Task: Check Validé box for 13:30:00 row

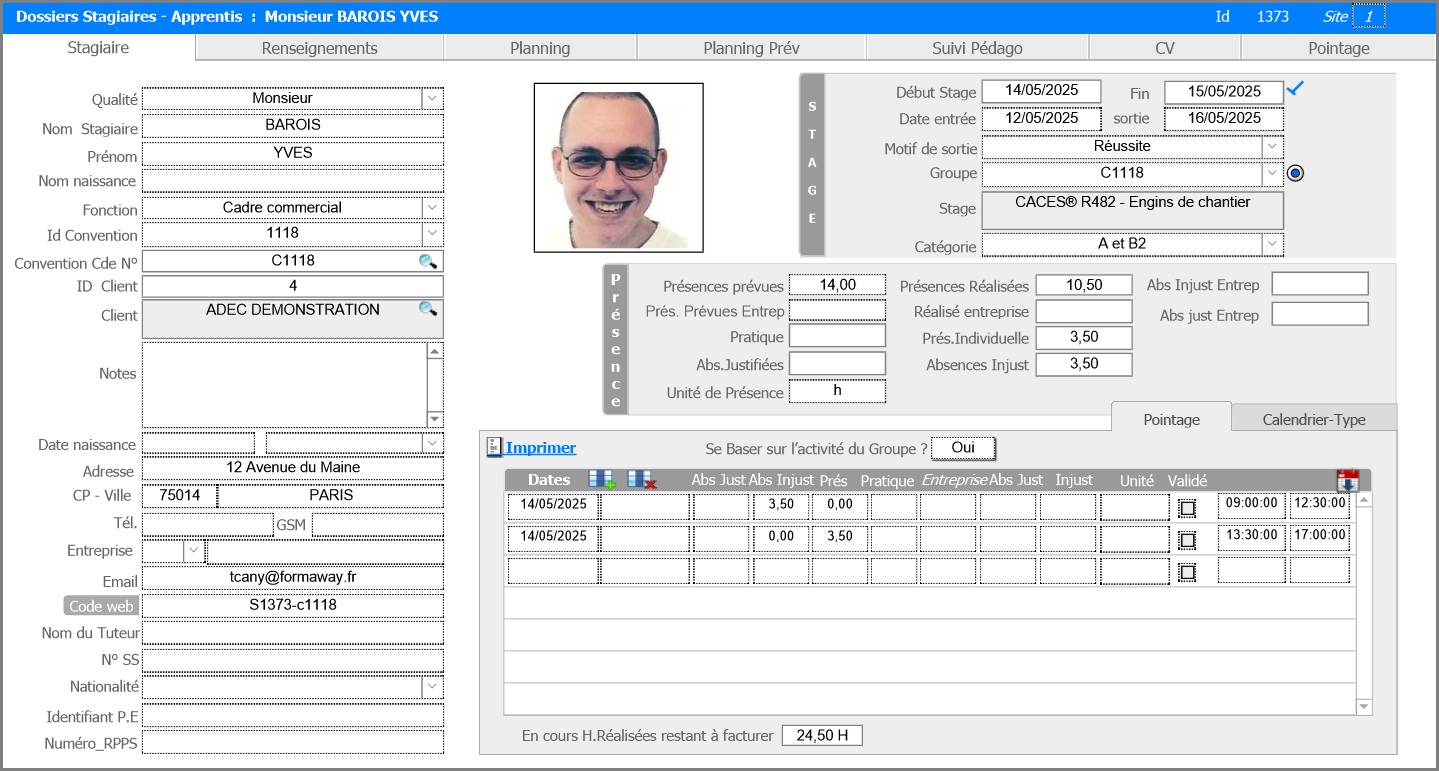Action: (1187, 540)
